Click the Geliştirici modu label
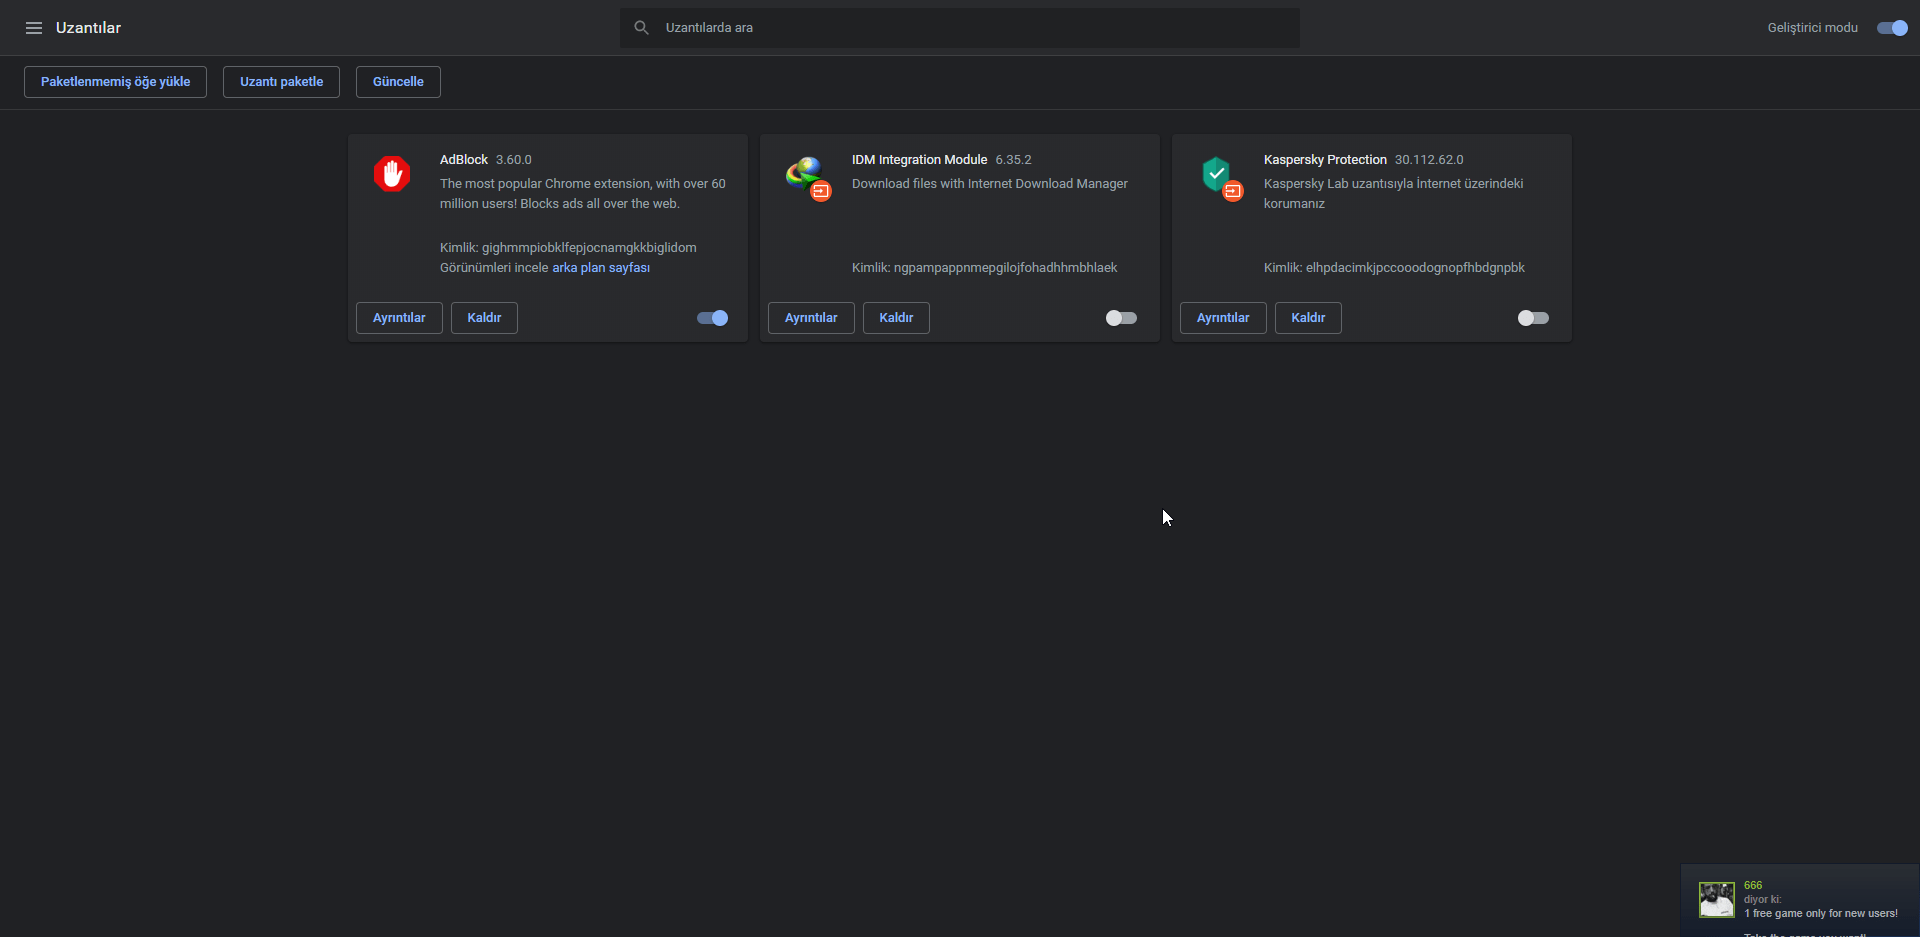 click(x=1813, y=28)
